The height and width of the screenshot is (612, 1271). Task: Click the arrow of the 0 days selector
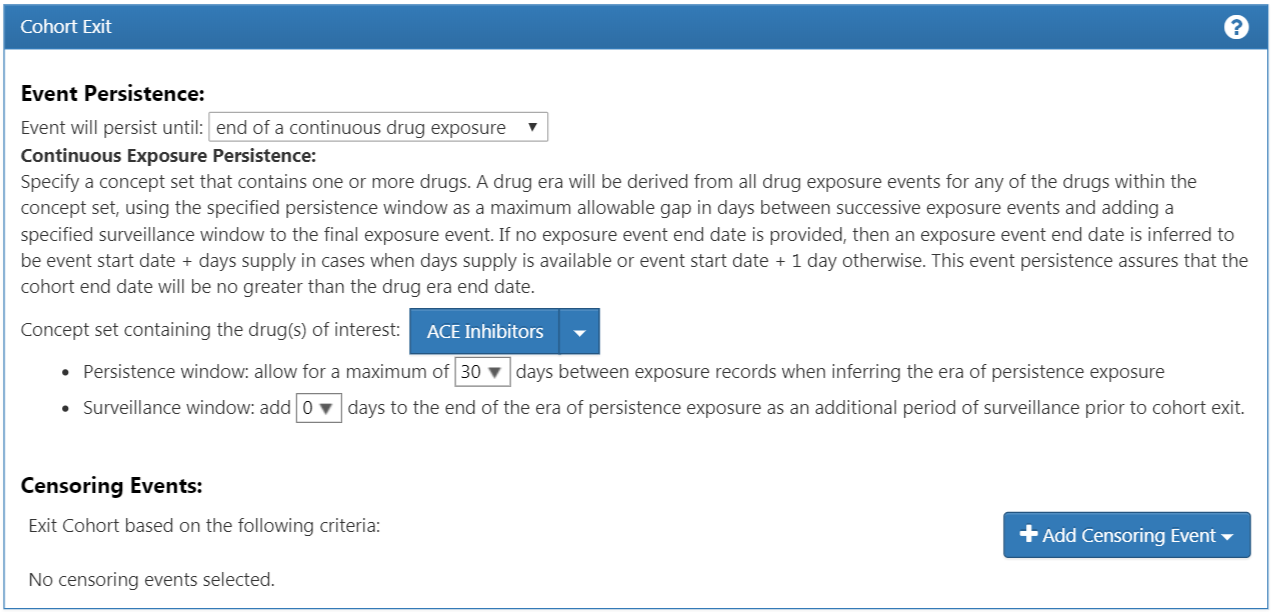[x=325, y=409]
